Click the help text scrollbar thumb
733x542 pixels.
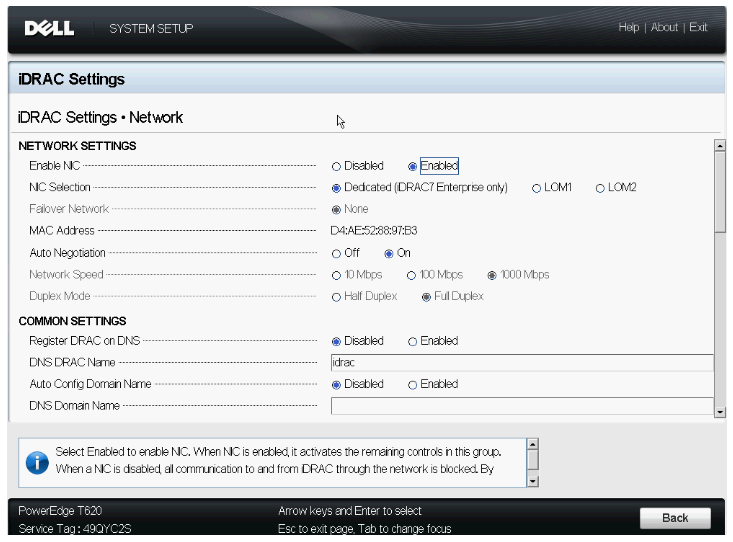tap(532, 460)
